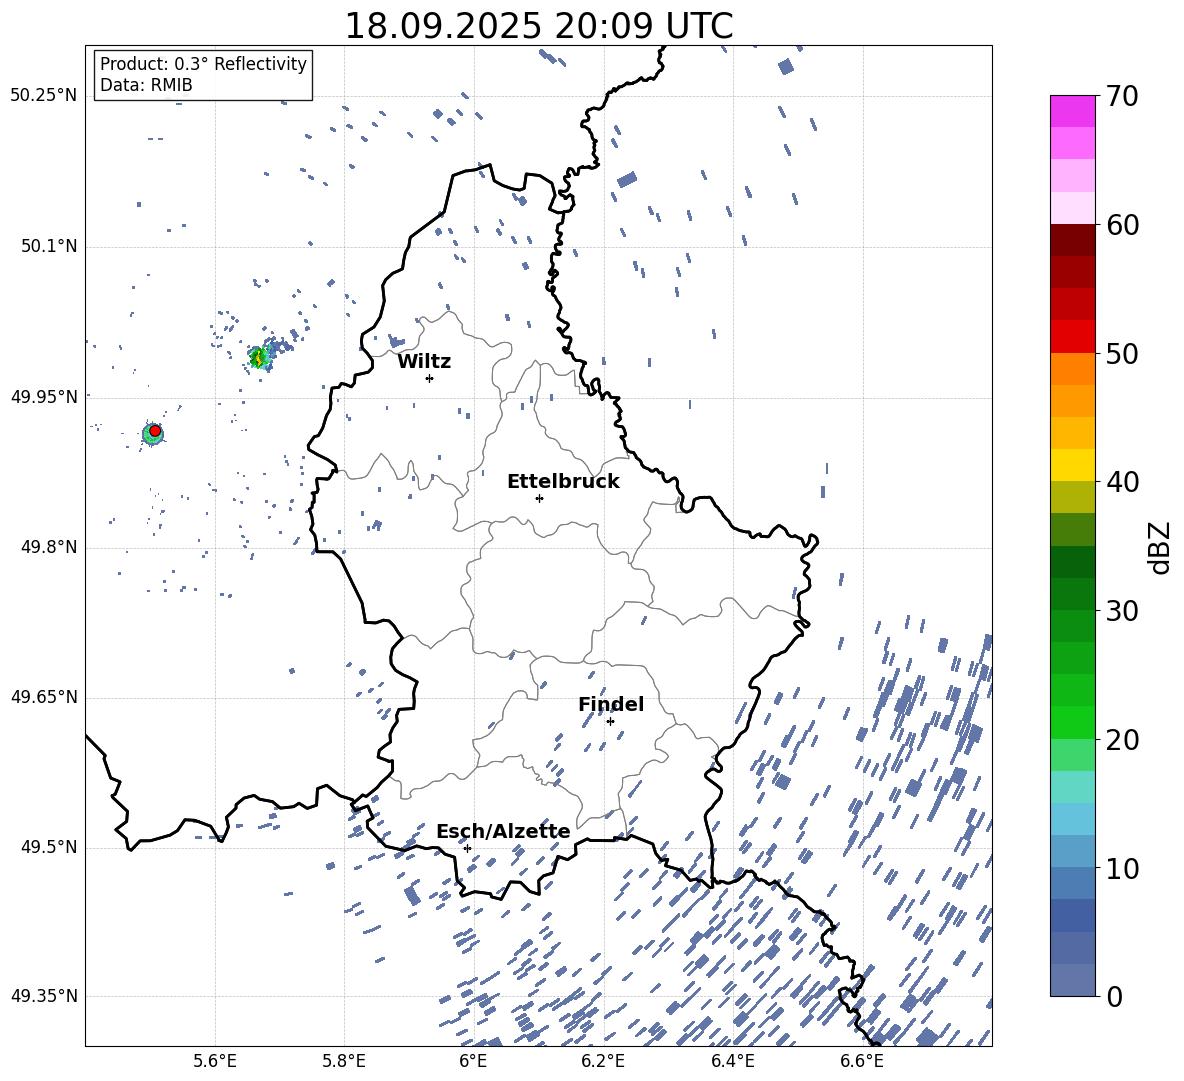Click the orange swatch just below 50
The width and height of the screenshot is (1184, 1081).
pyautogui.click(x=1072, y=368)
